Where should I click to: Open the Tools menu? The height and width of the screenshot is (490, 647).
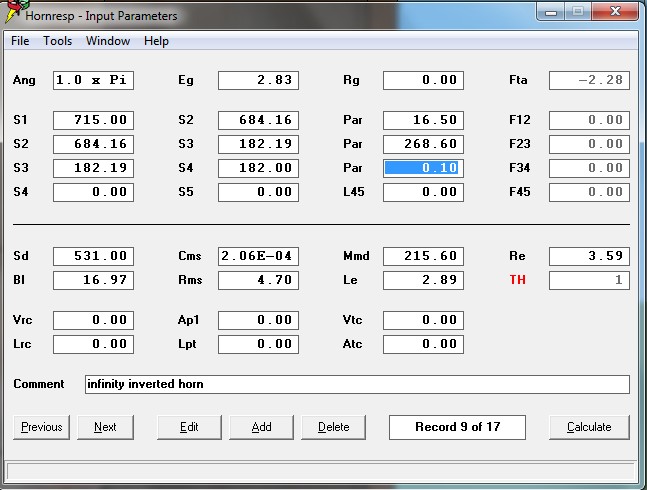click(x=57, y=41)
